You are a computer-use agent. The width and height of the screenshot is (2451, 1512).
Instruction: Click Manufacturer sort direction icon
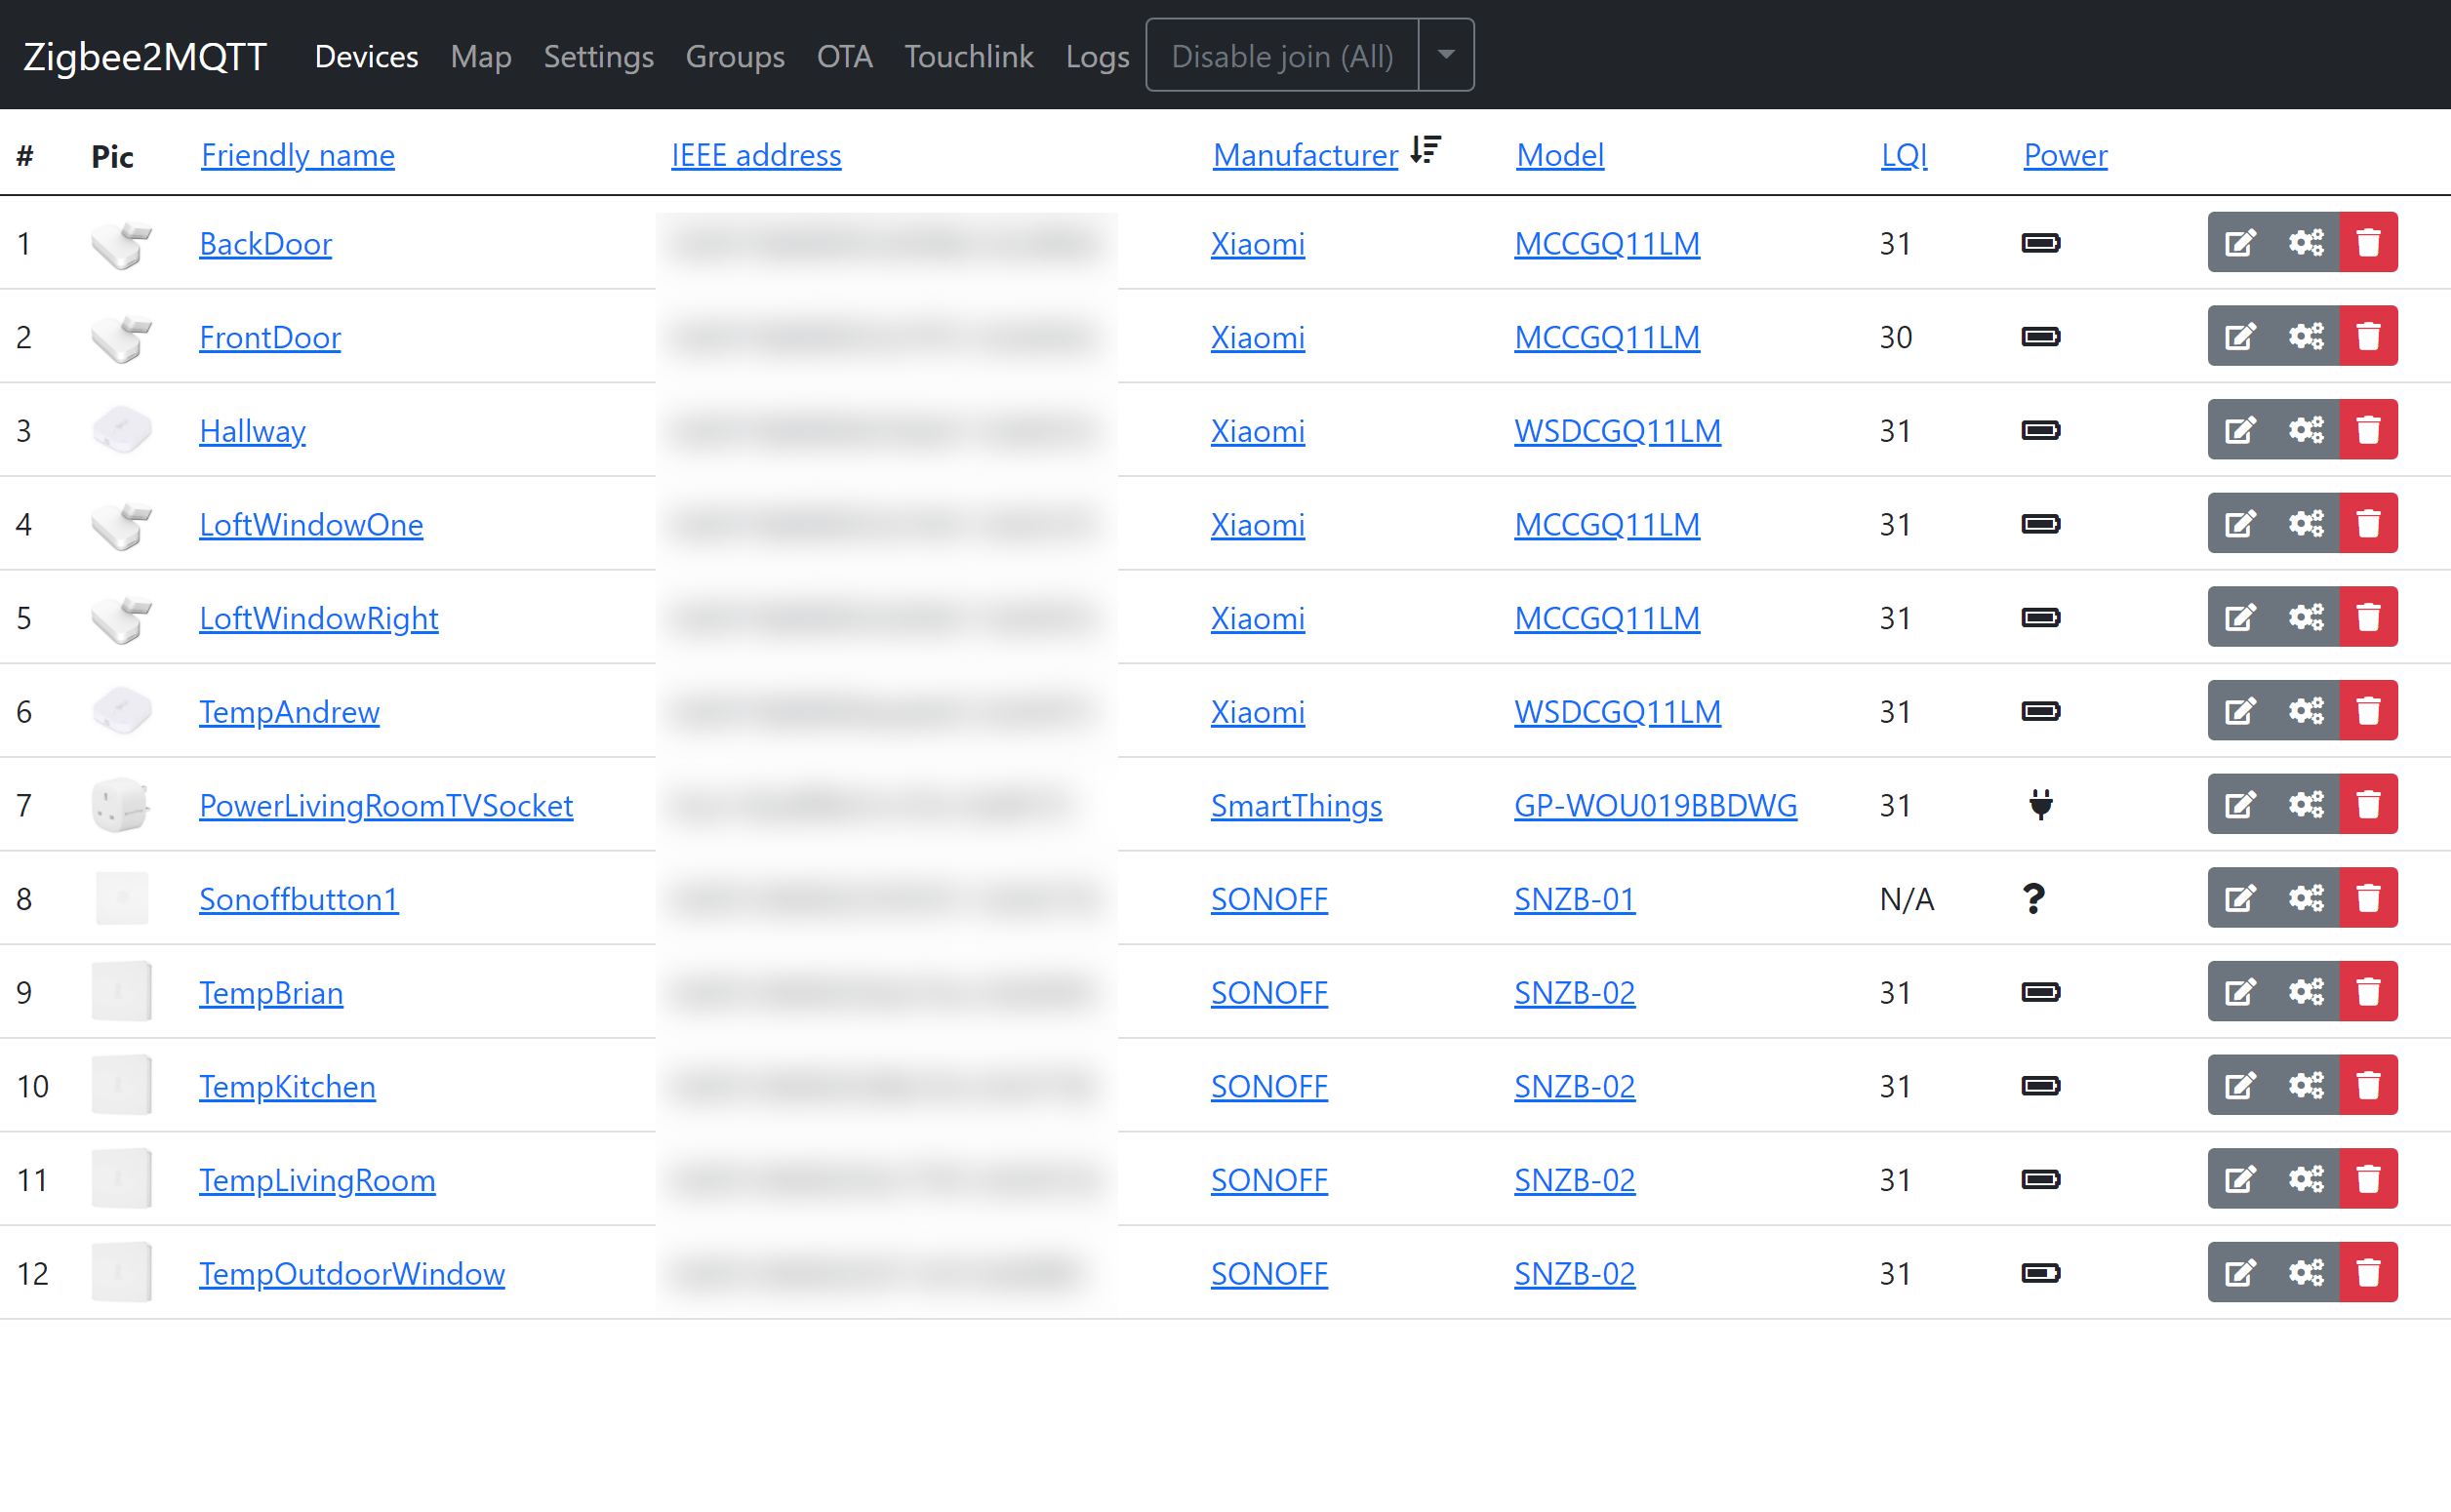[1426, 151]
